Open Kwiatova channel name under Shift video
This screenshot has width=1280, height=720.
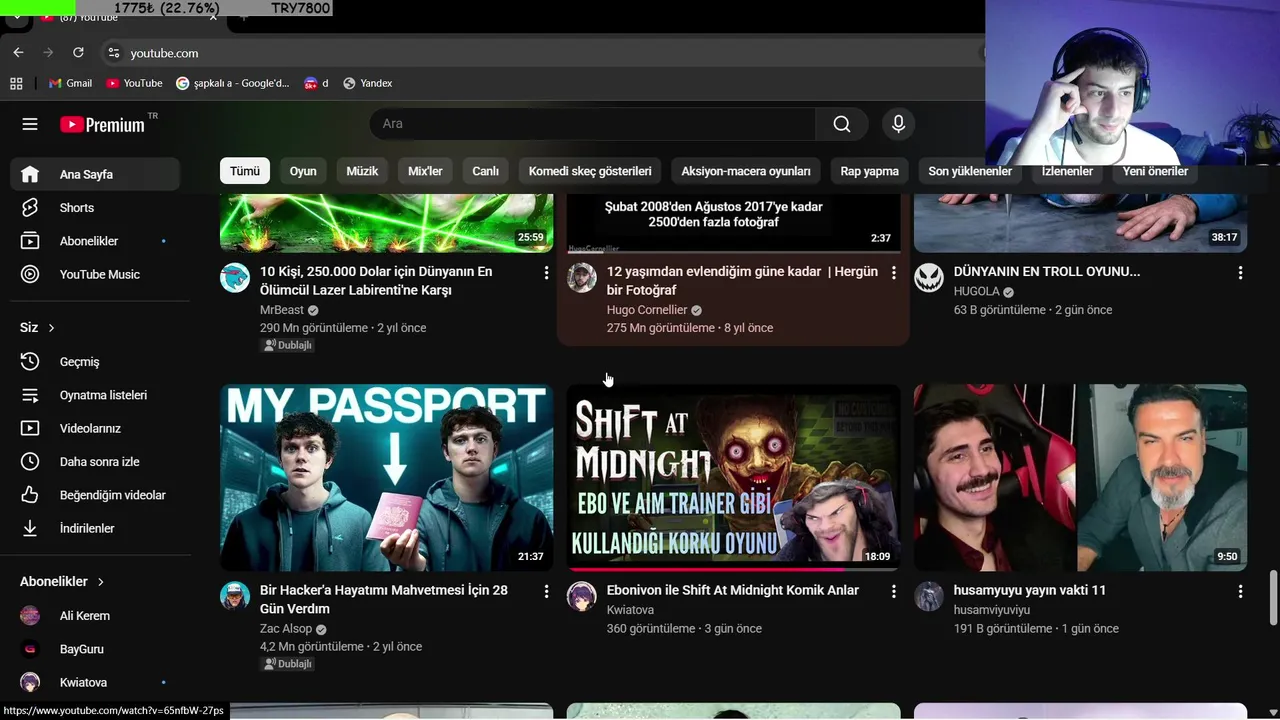point(630,610)
